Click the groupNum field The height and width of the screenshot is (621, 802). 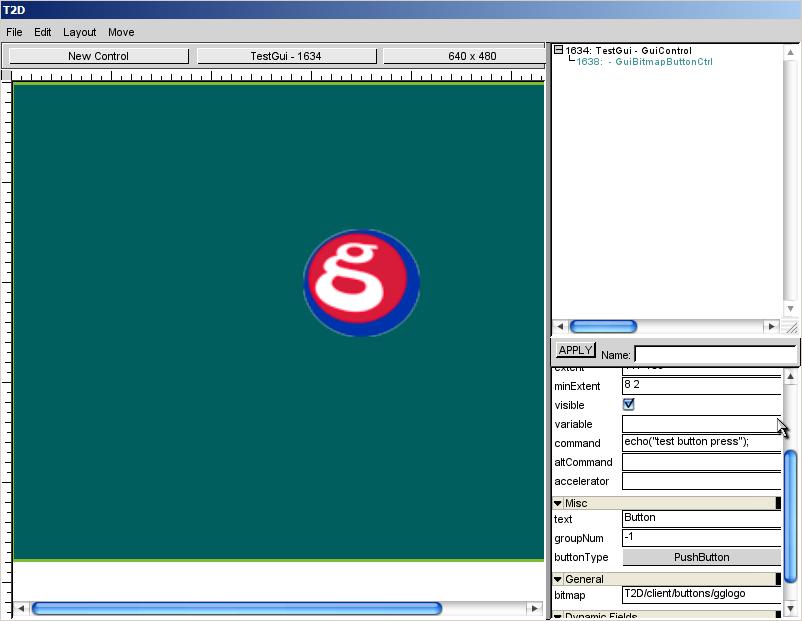tap(701, 538)
